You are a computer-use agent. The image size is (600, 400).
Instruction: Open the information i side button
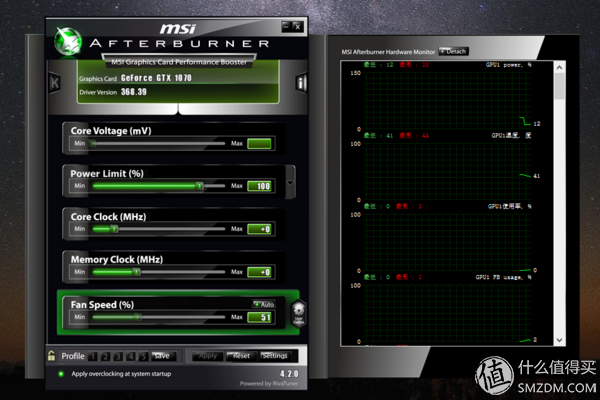point(302,83)
